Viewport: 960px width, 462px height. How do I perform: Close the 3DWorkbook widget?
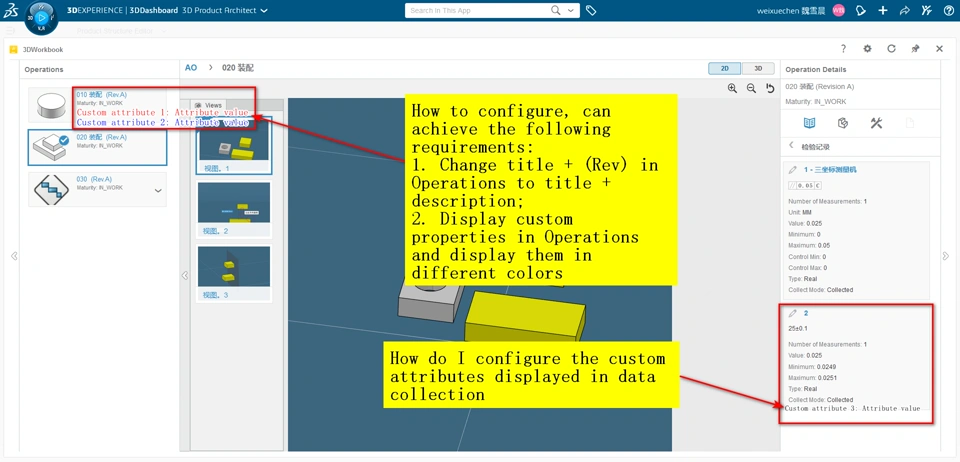tap(939, 49)
